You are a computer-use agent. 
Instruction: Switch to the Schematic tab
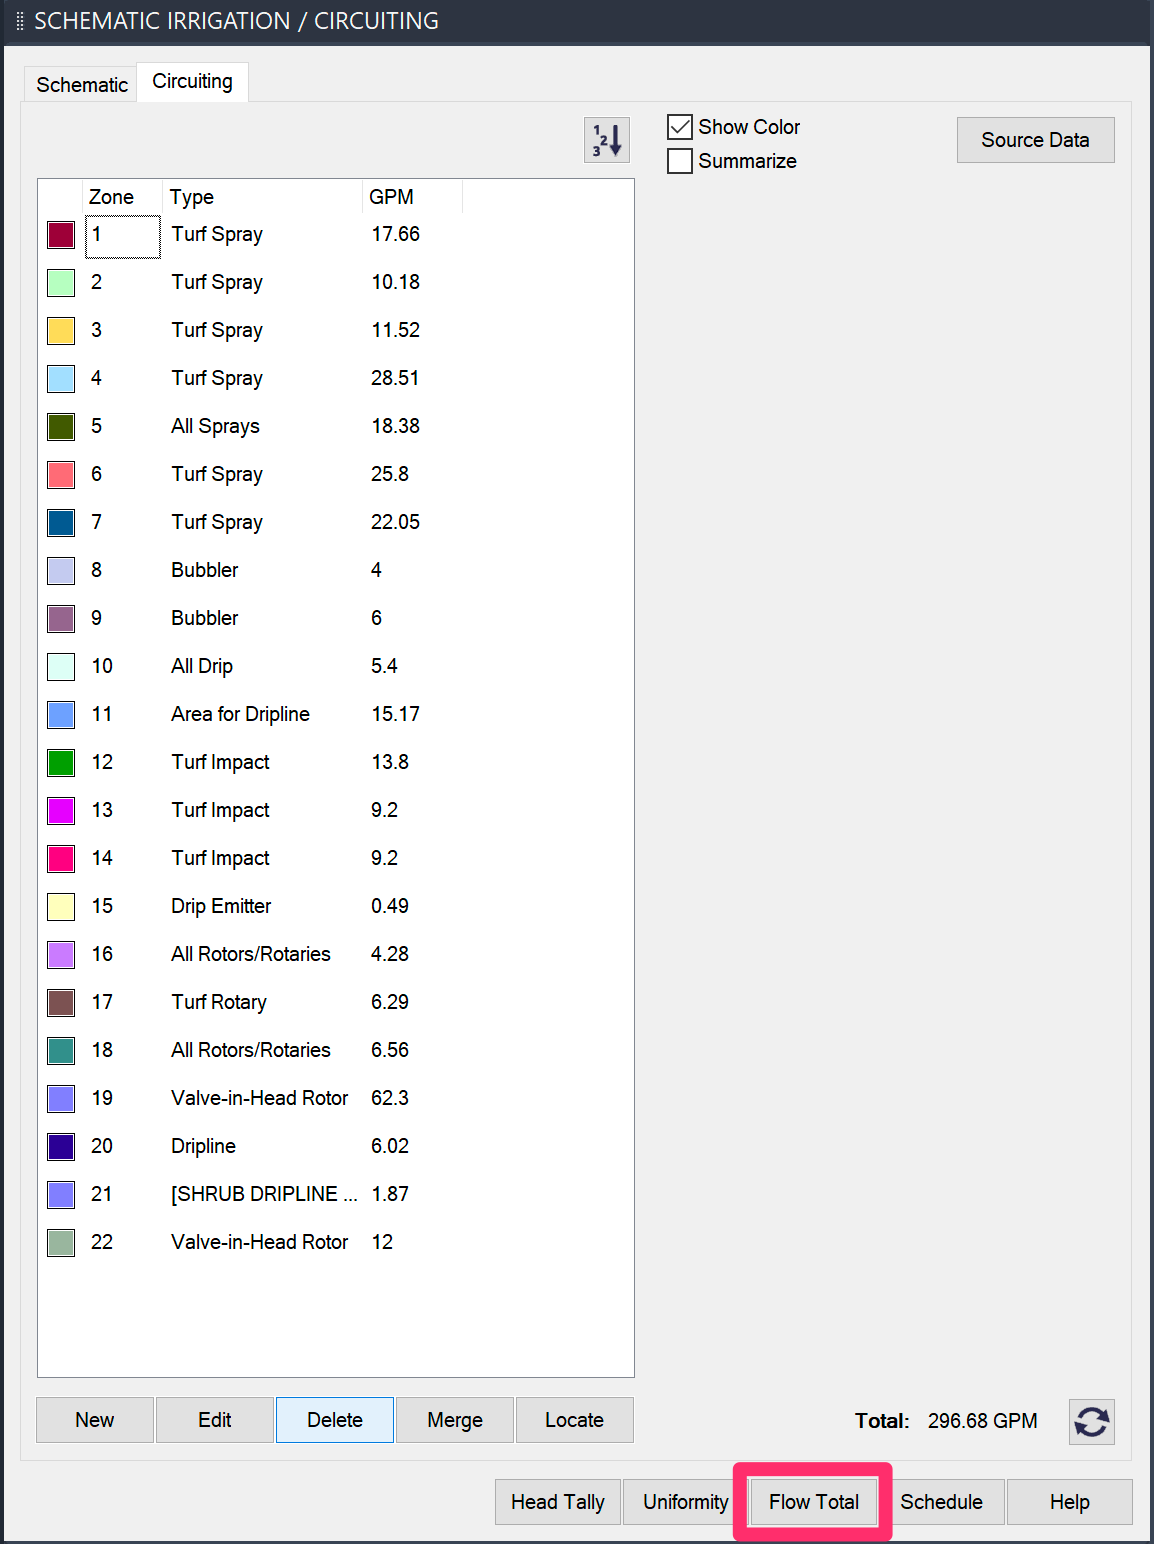[x=82, y=85]
